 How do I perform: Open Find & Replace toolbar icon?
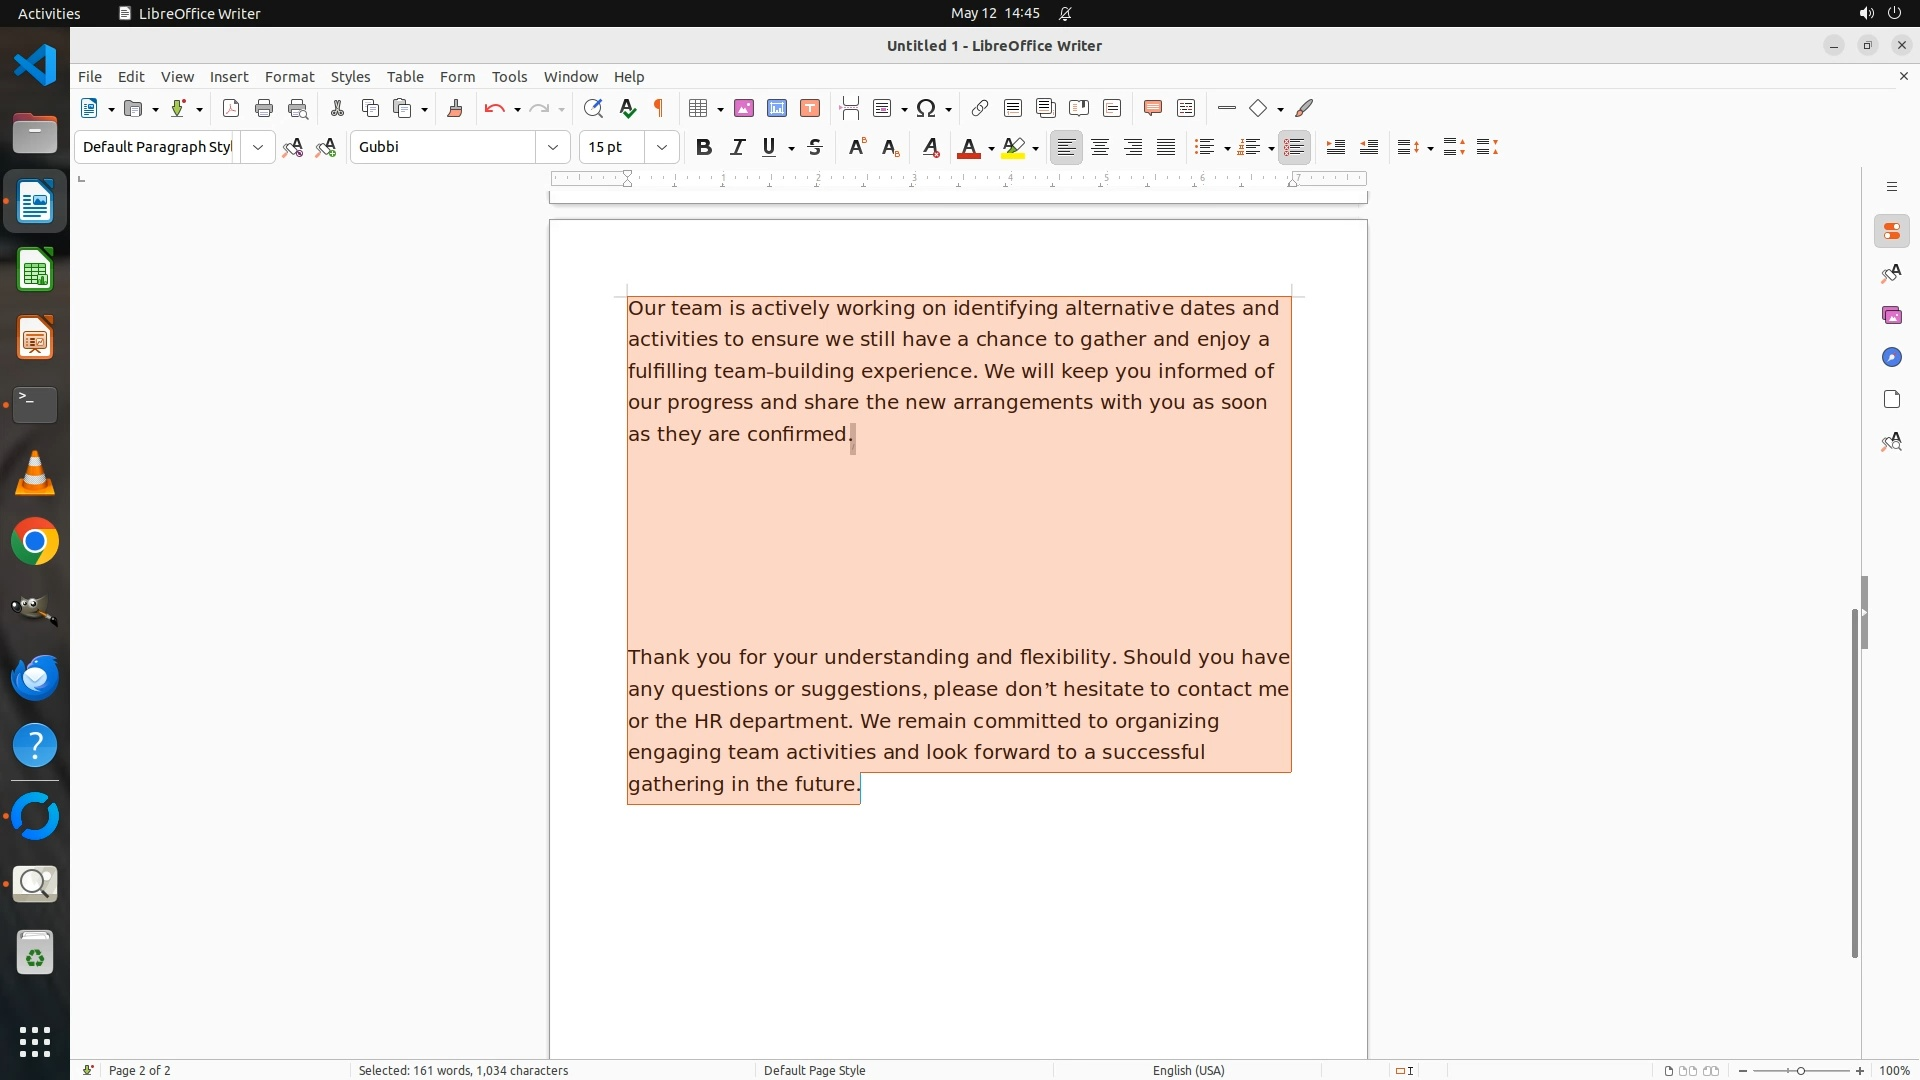pos(593,109)
